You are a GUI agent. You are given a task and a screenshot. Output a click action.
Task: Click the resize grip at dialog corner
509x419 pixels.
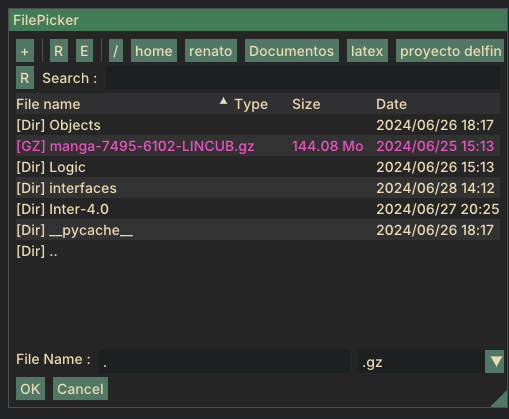click(x=499, y=399)
